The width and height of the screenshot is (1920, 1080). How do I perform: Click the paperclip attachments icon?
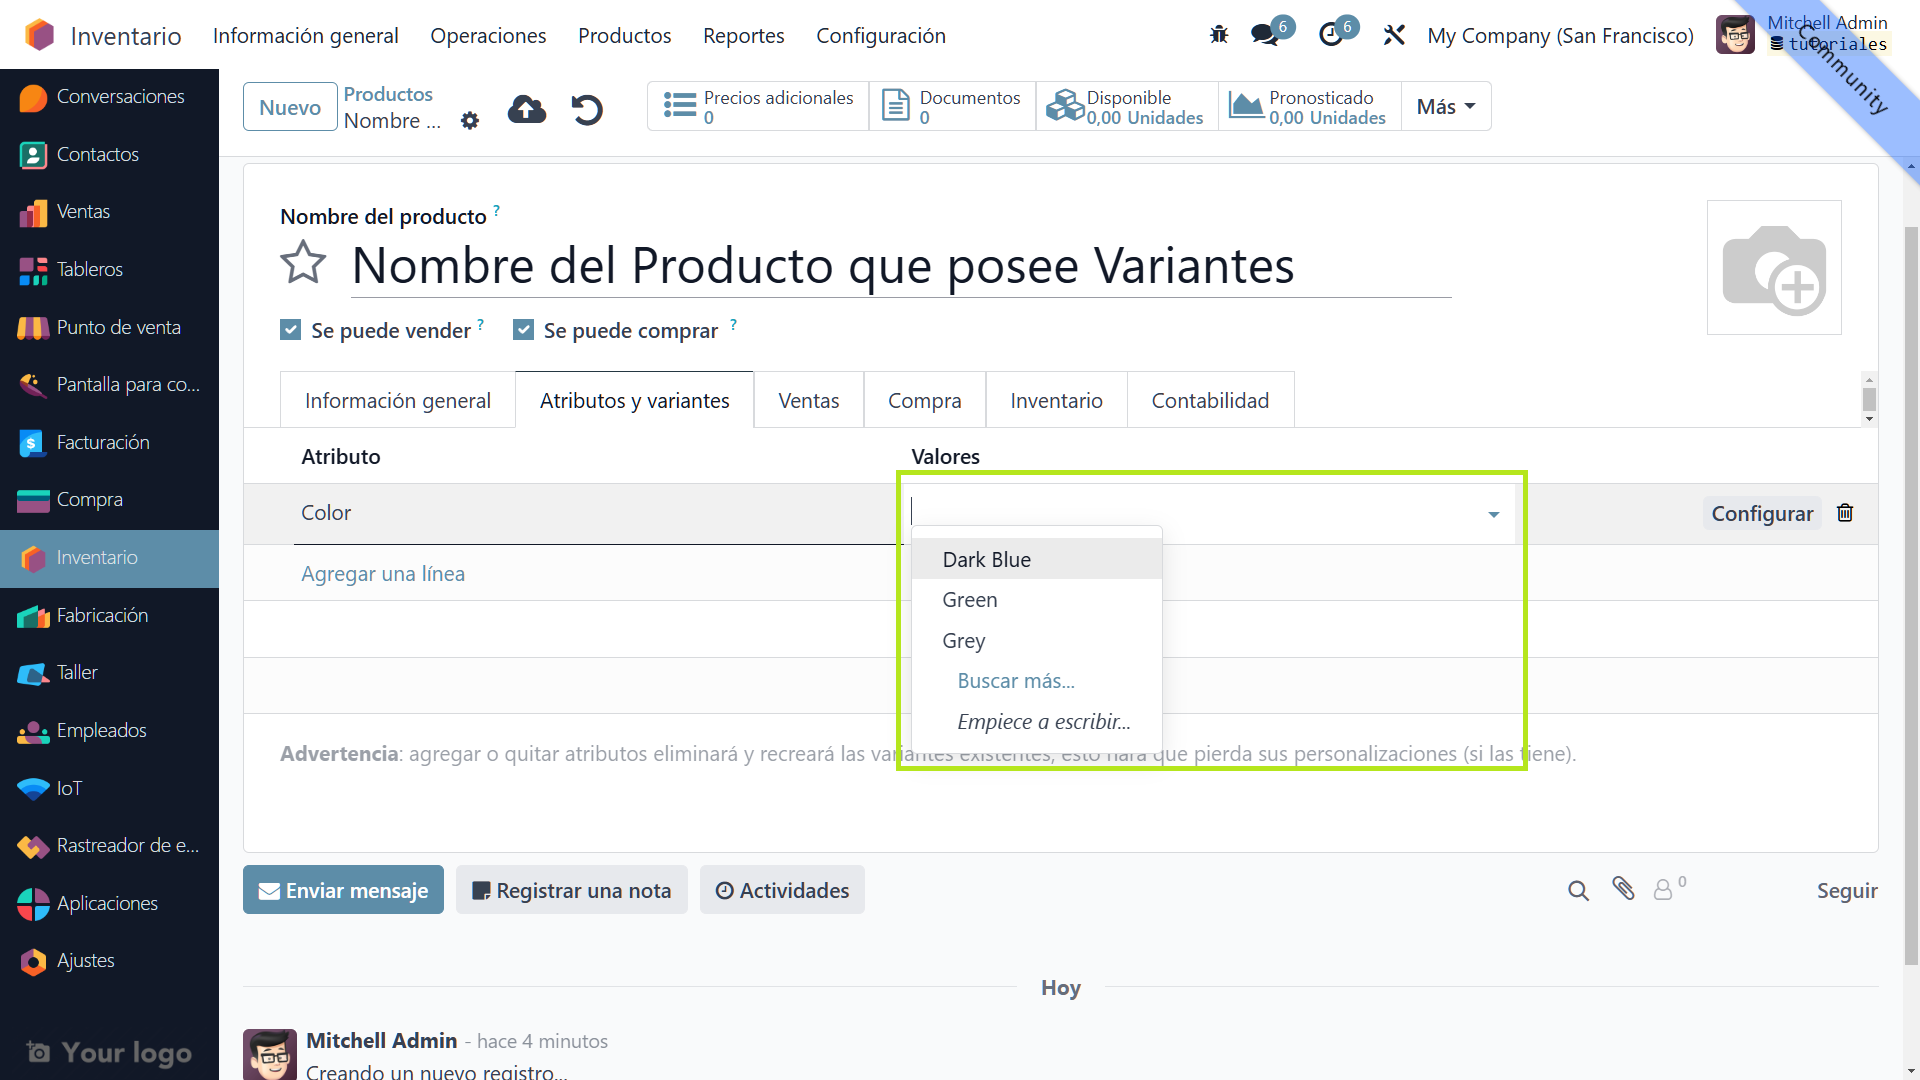pyautogui.click(x=1623, y=888)
